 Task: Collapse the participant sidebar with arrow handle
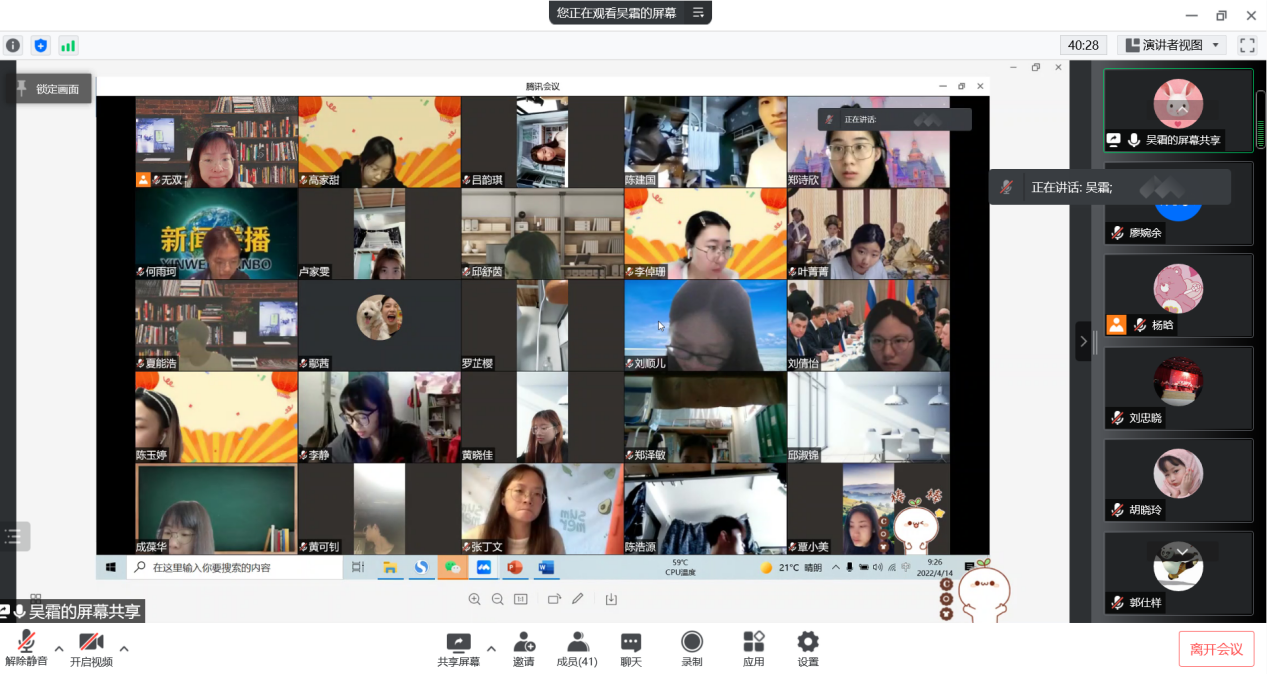tap(1083, 341)
